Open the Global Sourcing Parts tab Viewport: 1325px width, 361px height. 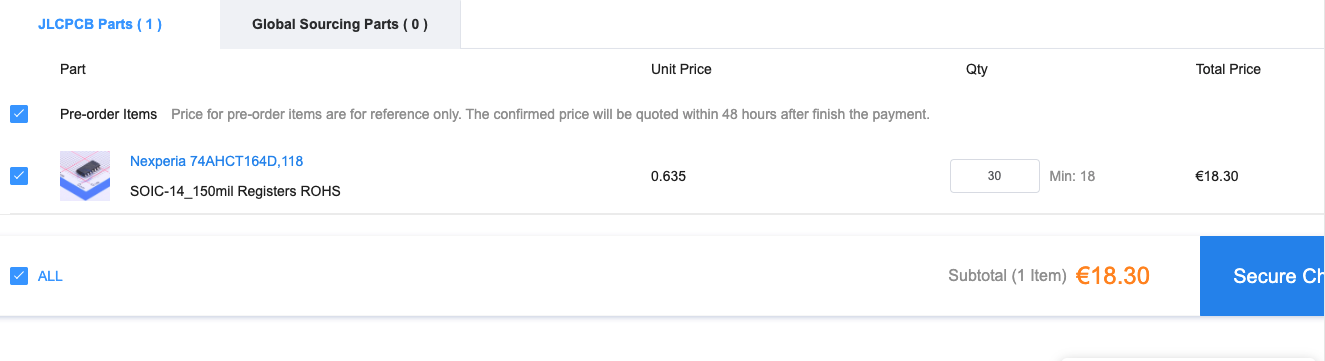tap(340, 24)
